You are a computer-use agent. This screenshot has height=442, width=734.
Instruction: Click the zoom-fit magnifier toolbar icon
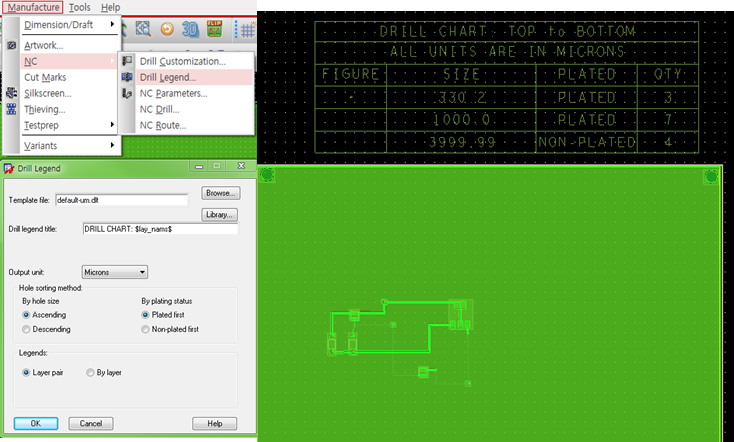click(143, 29)
